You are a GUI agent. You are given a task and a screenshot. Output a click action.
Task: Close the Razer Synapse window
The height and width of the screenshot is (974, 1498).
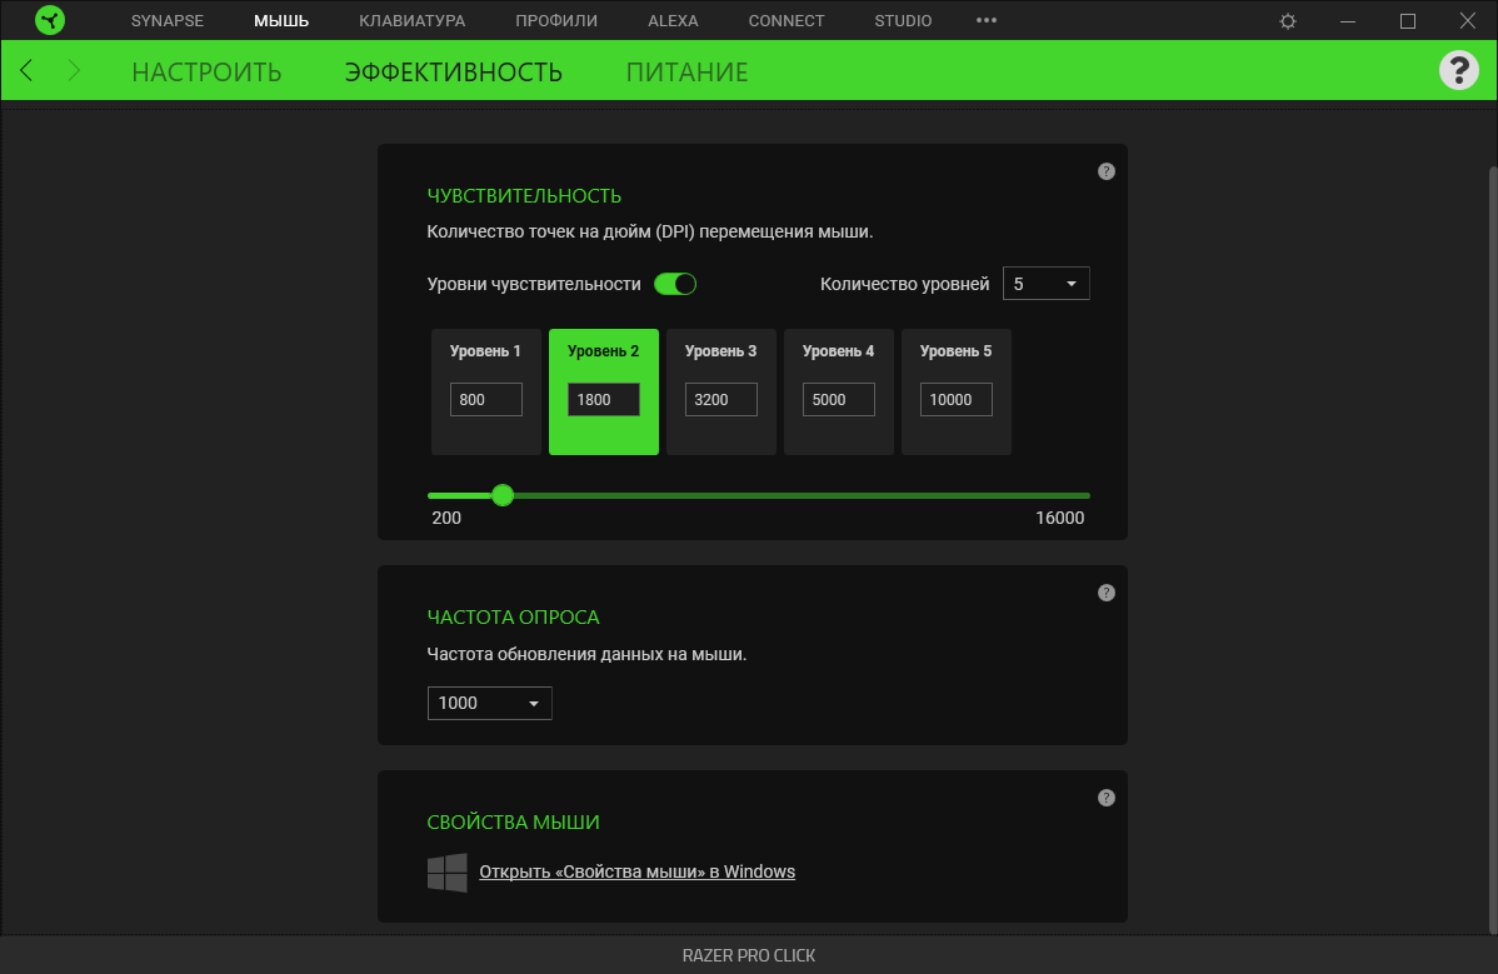coord(1467,21)
